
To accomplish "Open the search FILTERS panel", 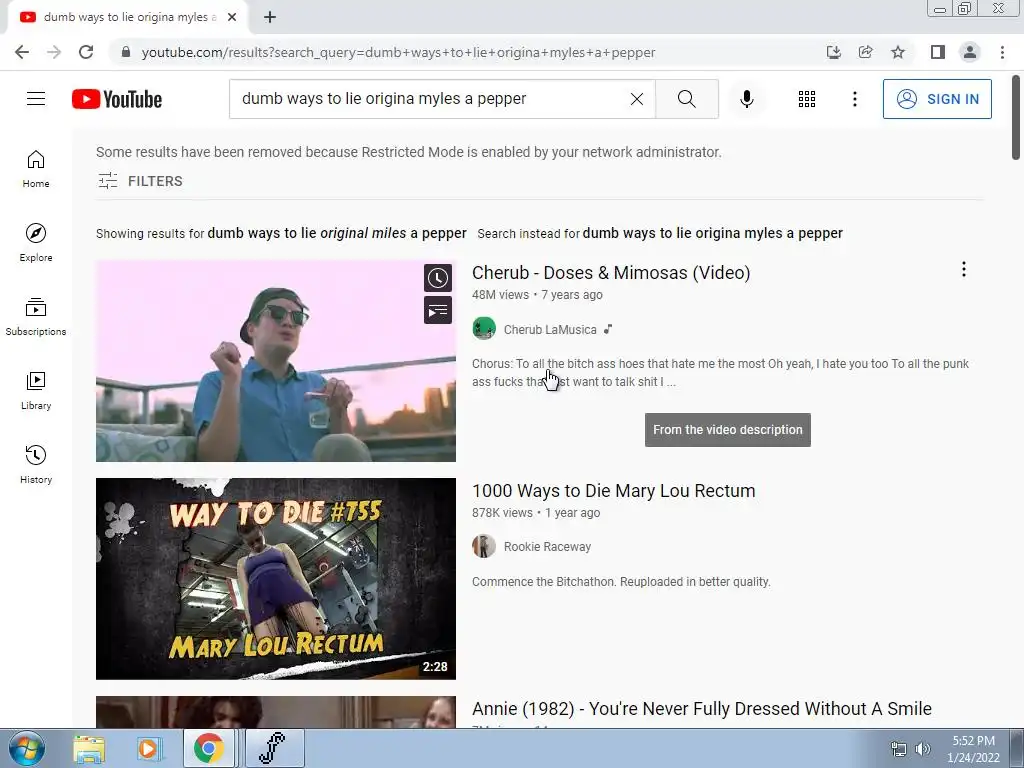I will [x=140, y=181].
